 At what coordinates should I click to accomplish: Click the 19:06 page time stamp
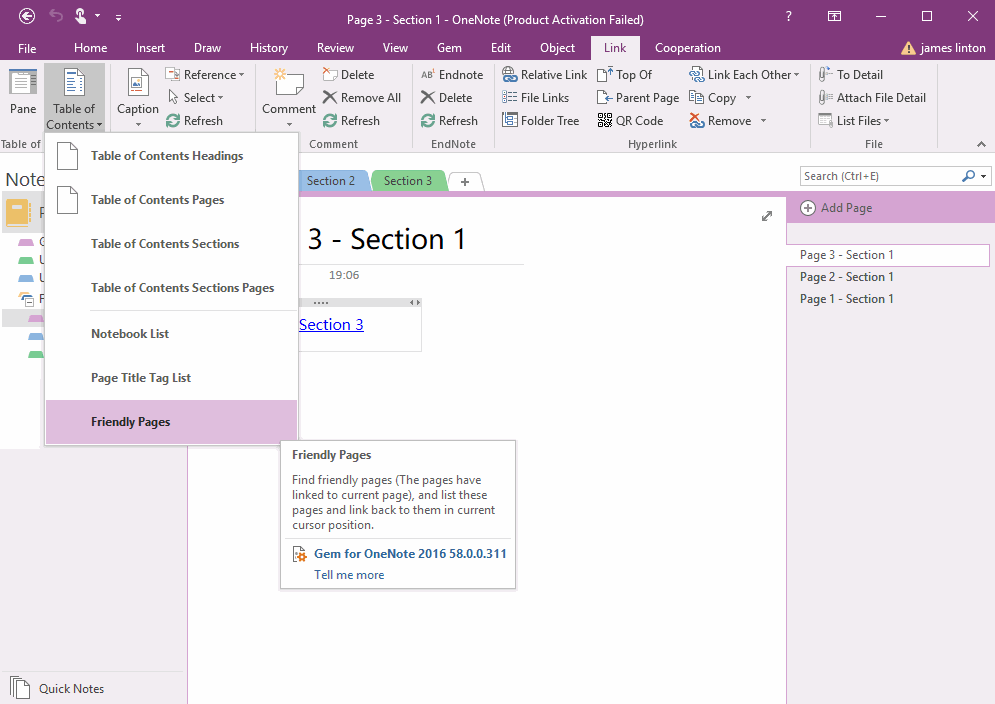point(344,276)
